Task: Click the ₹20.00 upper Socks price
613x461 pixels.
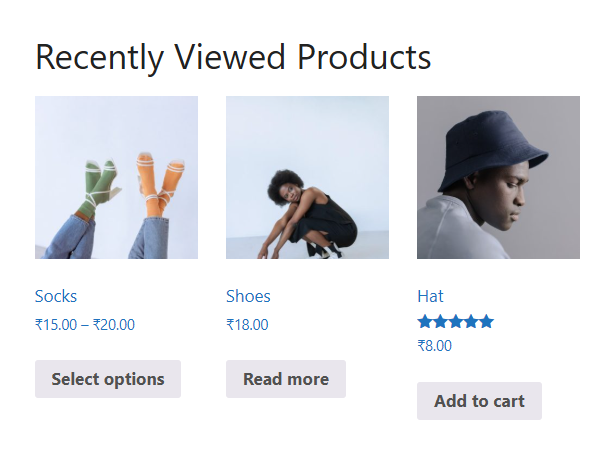Action: (114, 325)
